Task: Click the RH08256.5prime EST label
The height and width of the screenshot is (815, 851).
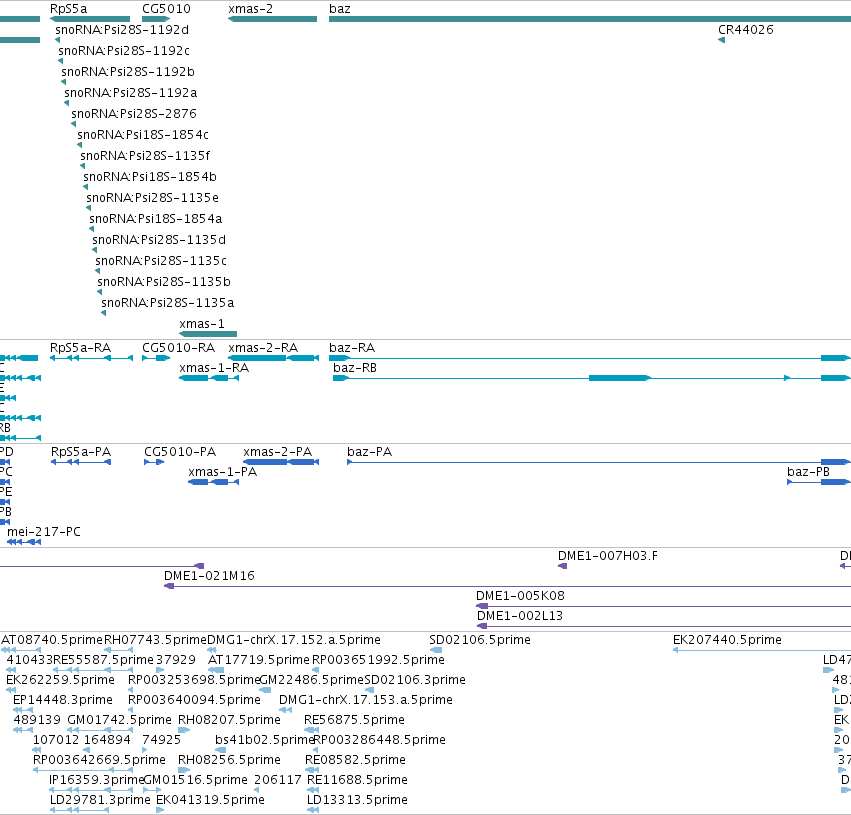Action: pyautogui.click(x=230, y=760)
